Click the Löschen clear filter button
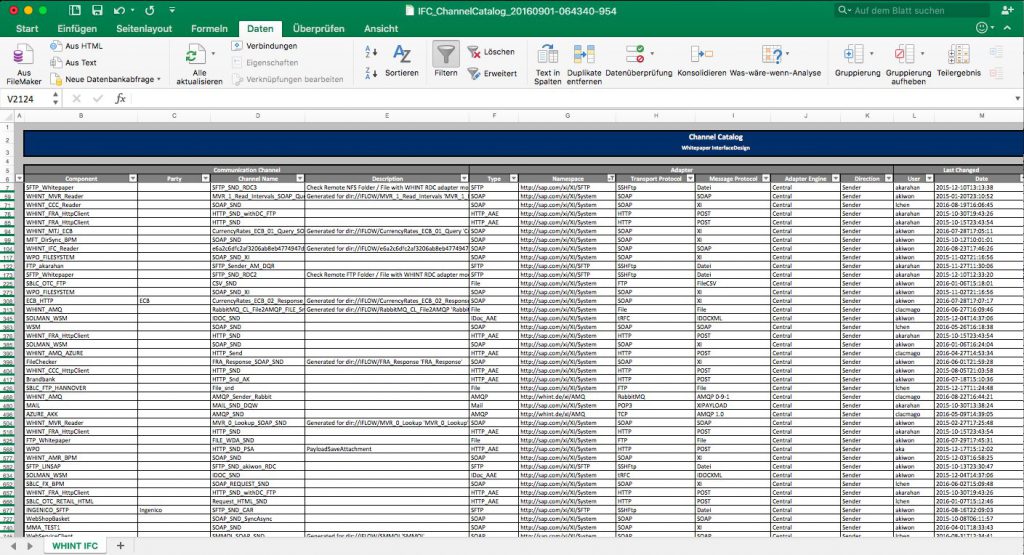This screenshot has height=555, width=1024. (x=490, y=52)
